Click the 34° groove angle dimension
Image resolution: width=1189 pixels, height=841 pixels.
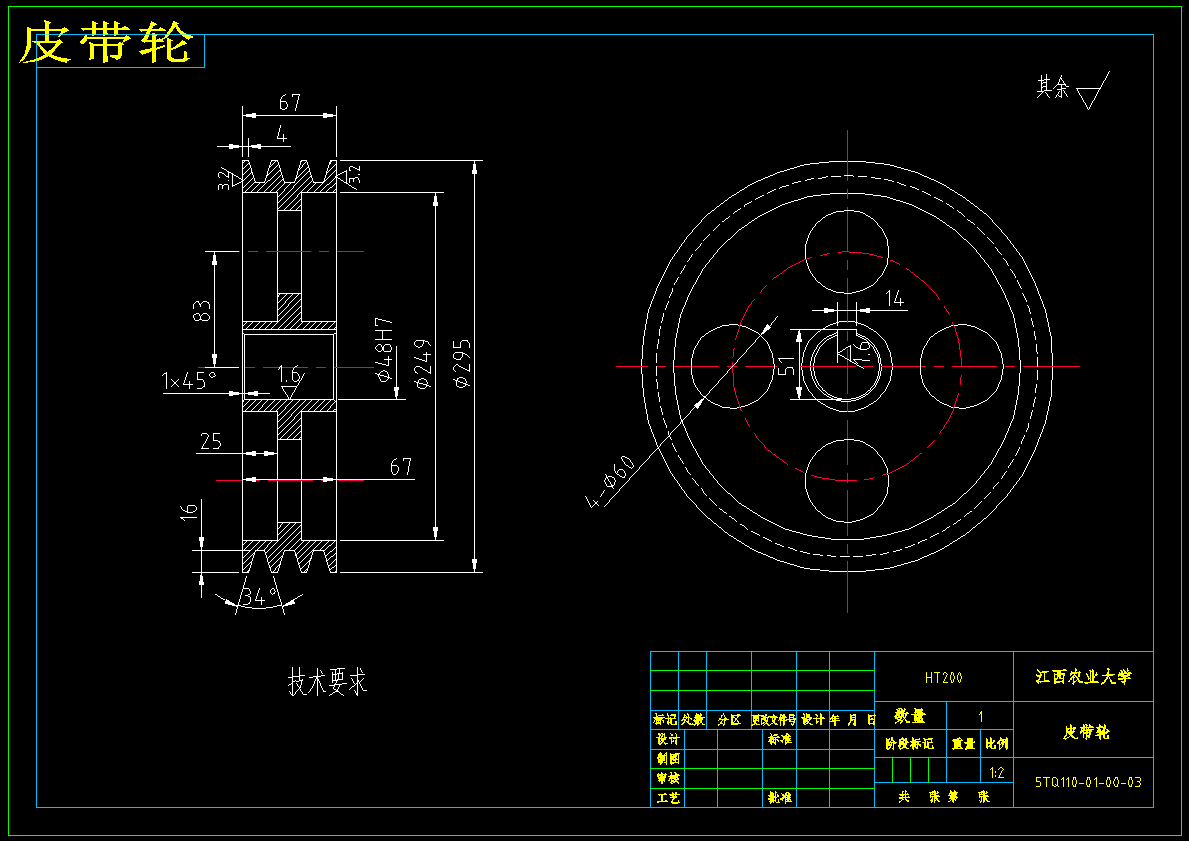click(x=261, y=597)
